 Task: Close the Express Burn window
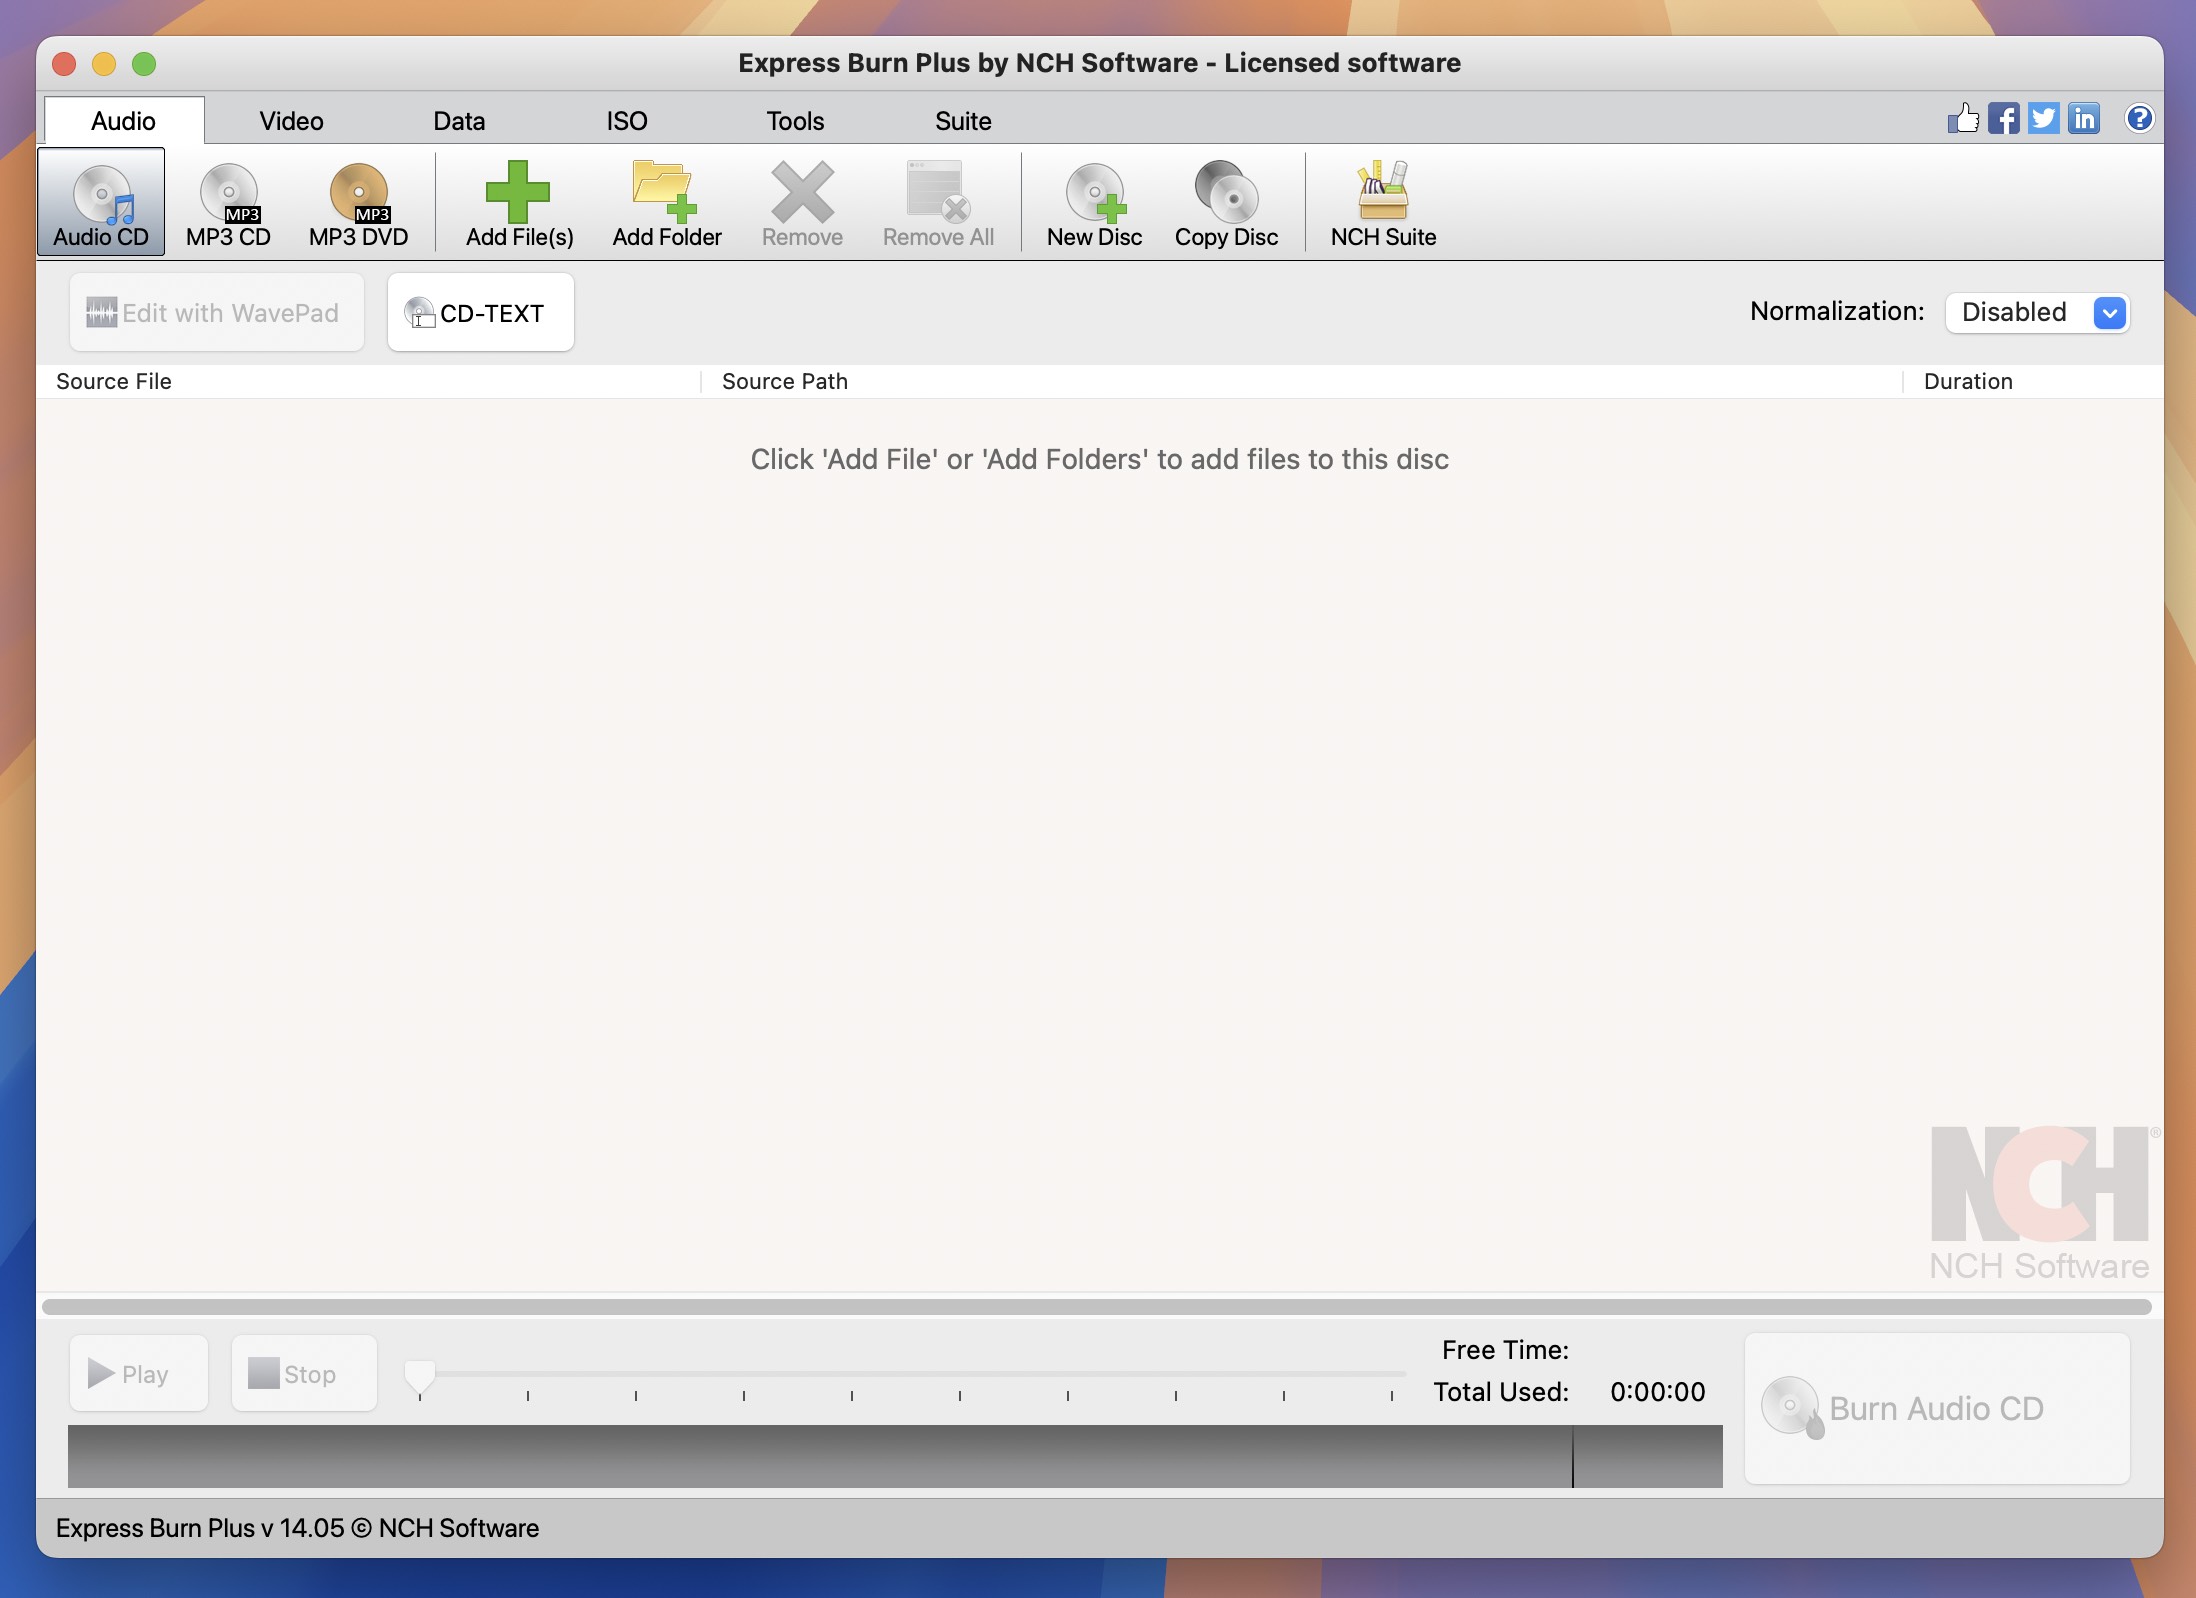click(x=65, y=64)
